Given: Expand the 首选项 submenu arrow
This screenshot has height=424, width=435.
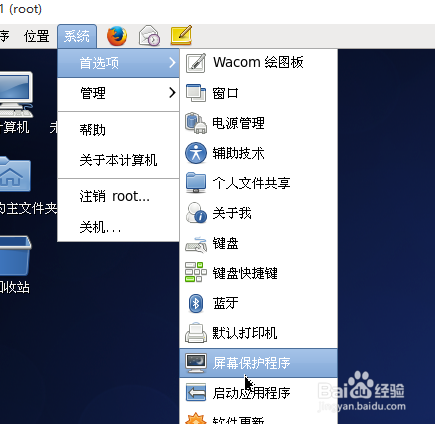Looking at the screenshot, I should coord(172,63).
